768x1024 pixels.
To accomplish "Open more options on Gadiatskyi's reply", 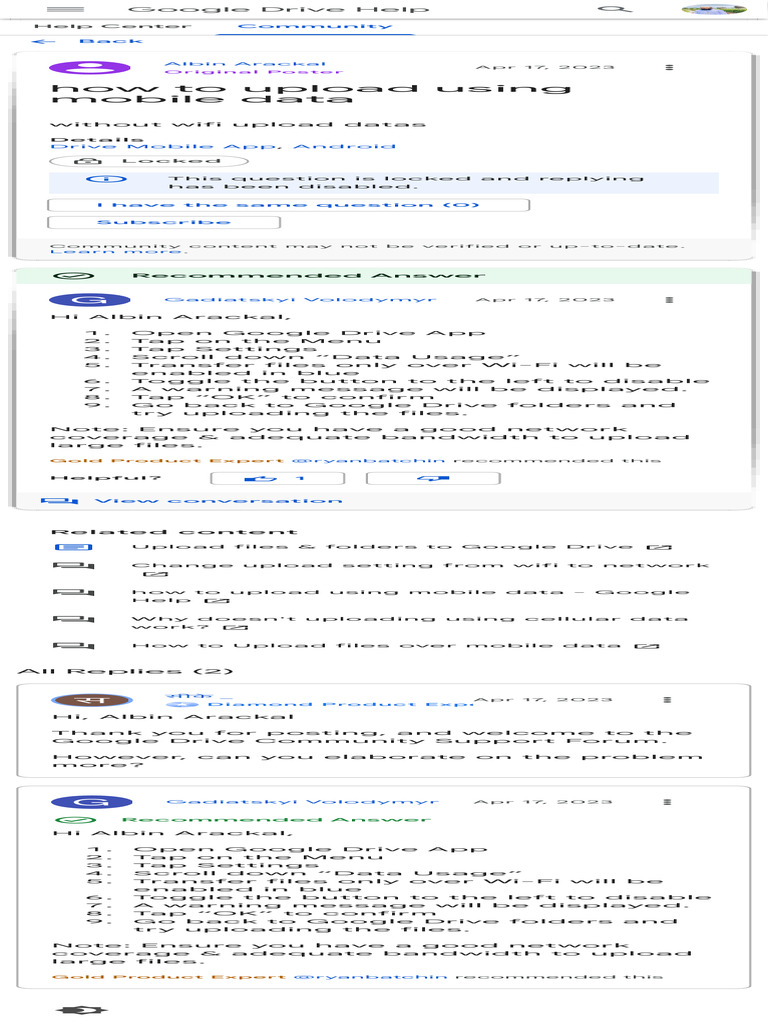I will 667,802.
